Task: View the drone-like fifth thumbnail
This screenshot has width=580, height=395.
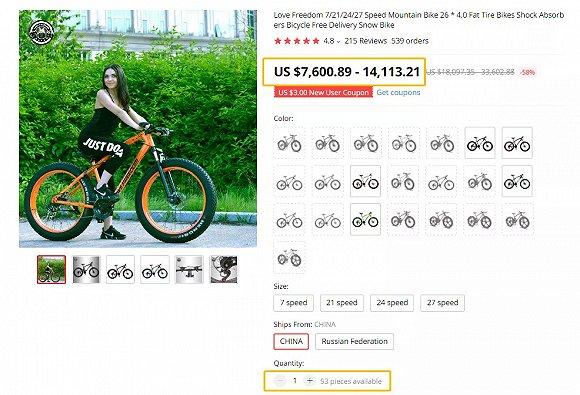Action: tap(189, 270)
